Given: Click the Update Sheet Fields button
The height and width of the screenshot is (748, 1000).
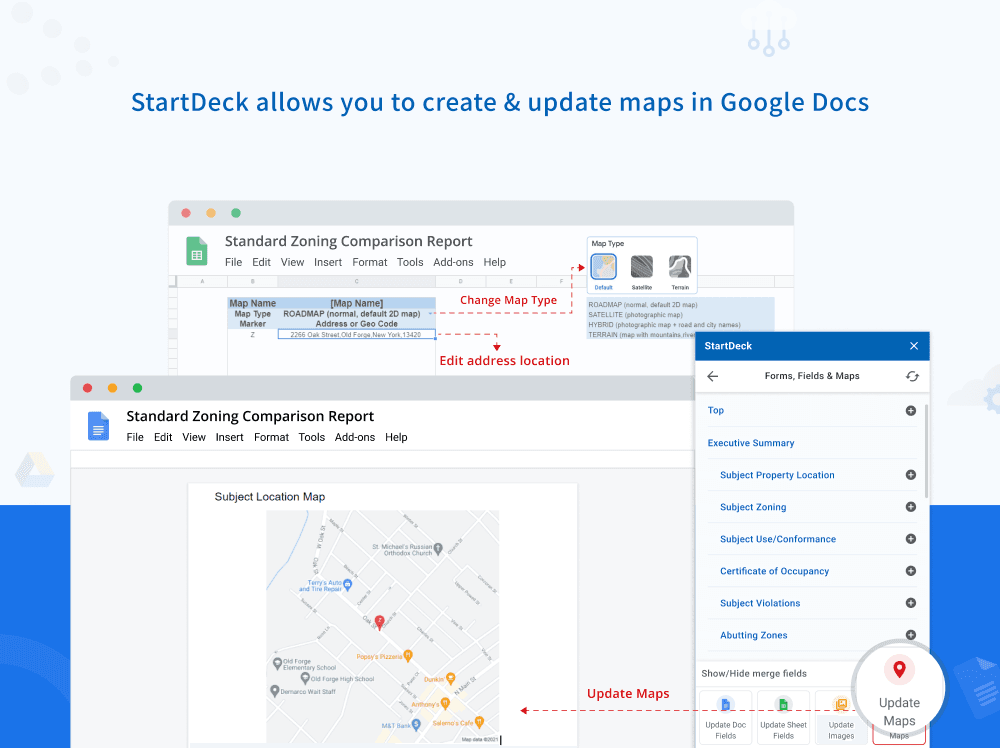Looking at the screenshot, I should pyautogui.click(x=783, y=717).
